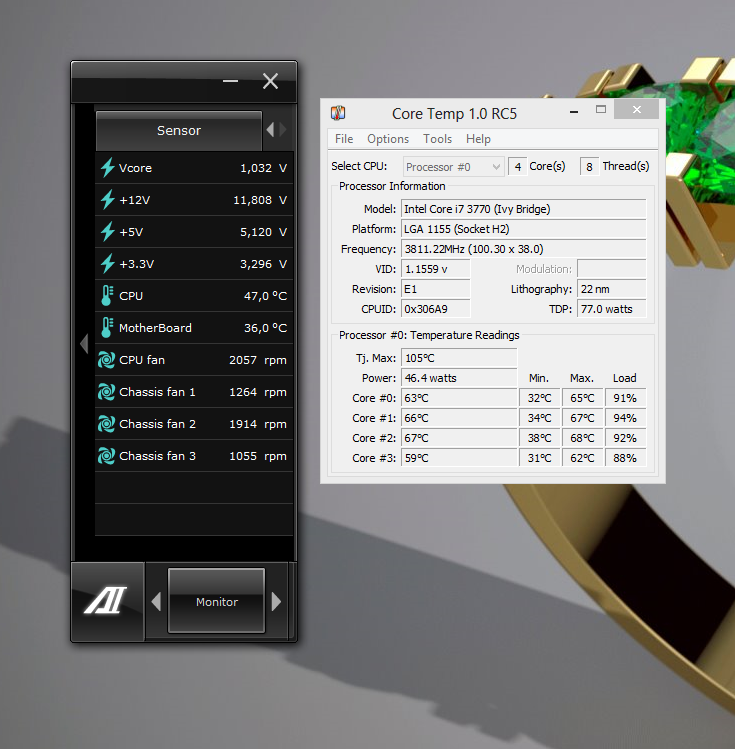Click the Thread(s) count box showing 8
735x749 pixels.
589,167
